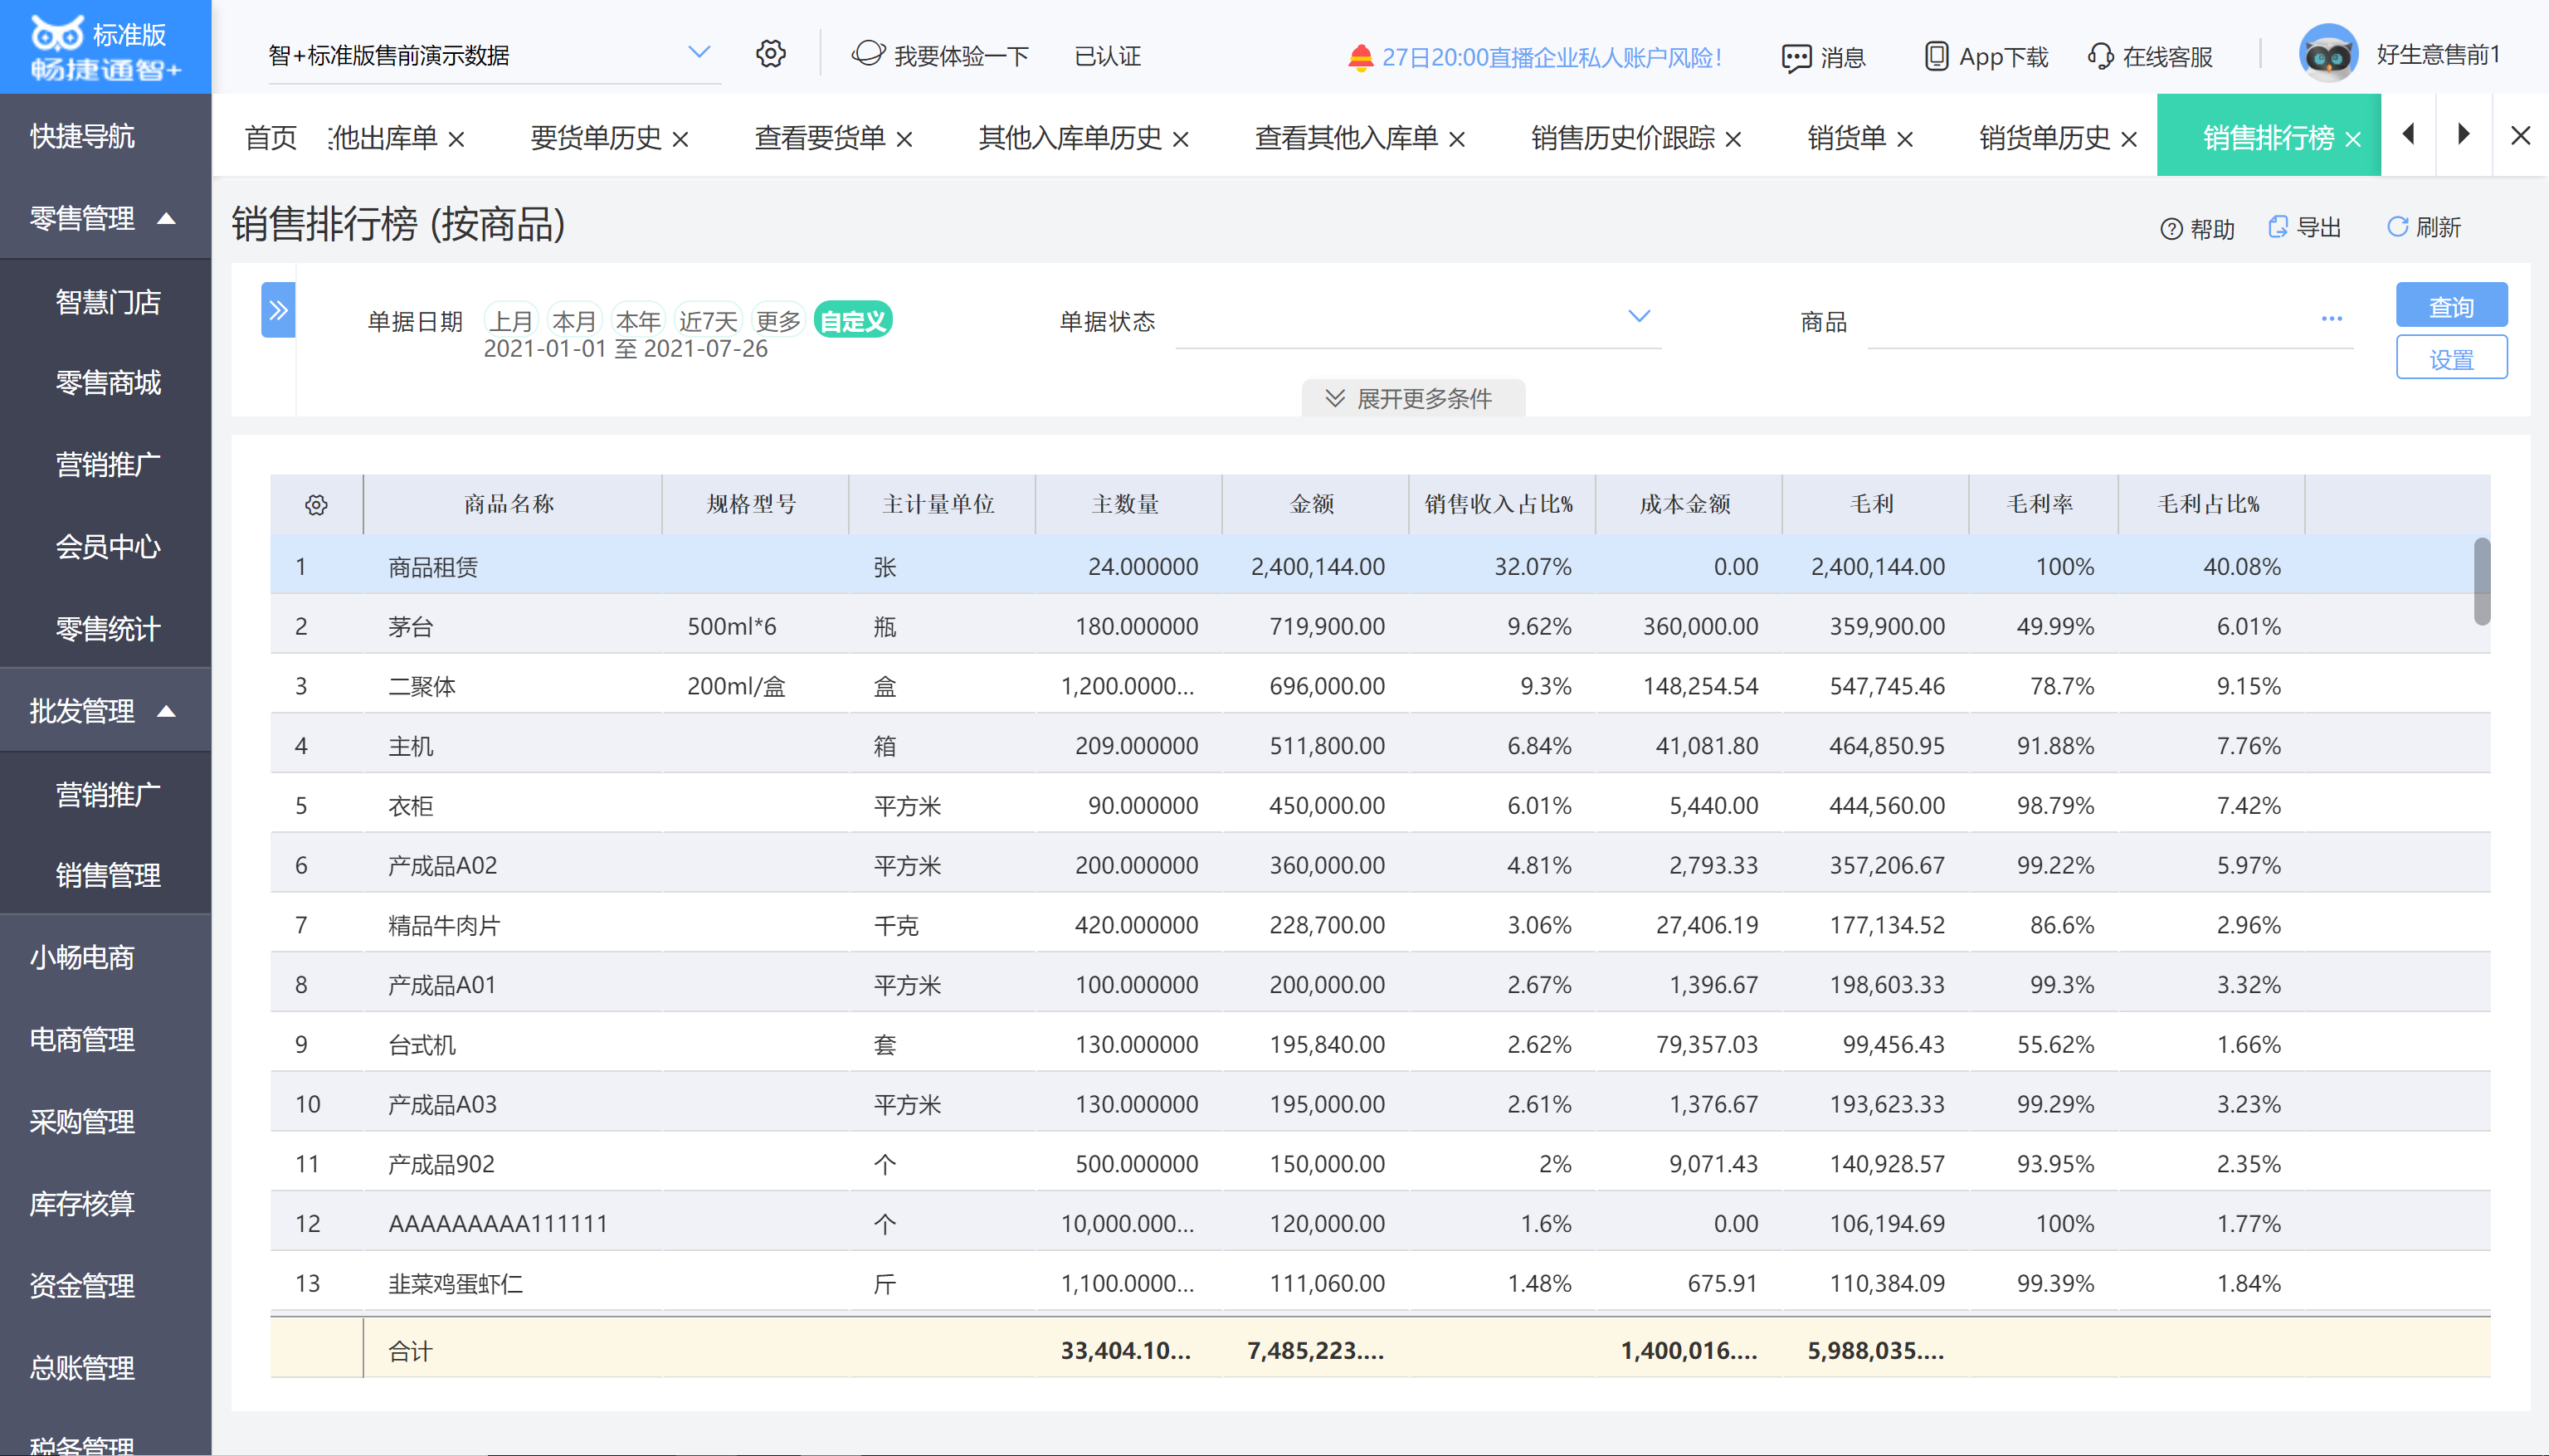Open the 消息 messages icon
The image size is (2549, 1456).
(1796, 57)
